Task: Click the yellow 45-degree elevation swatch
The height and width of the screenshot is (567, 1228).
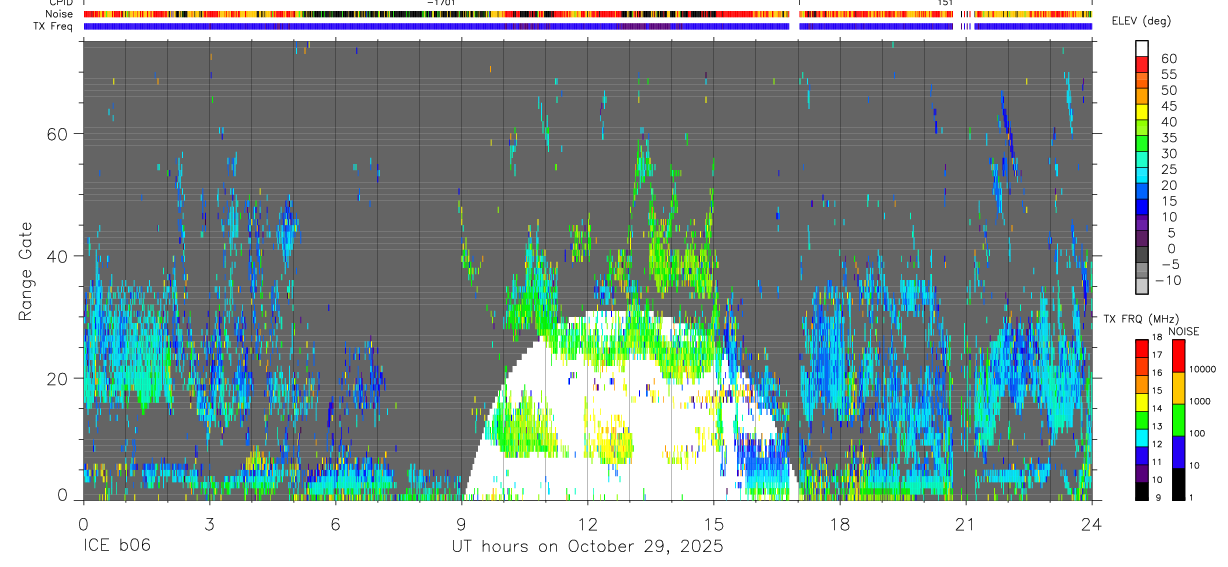Action: pyautogui.click(x=1143, y=111)
